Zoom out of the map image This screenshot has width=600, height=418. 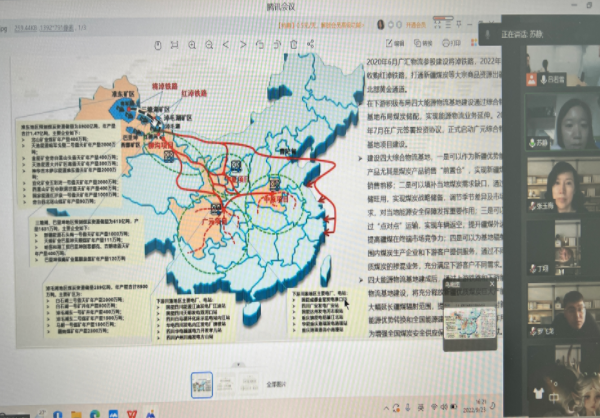(x=209, y=45)
